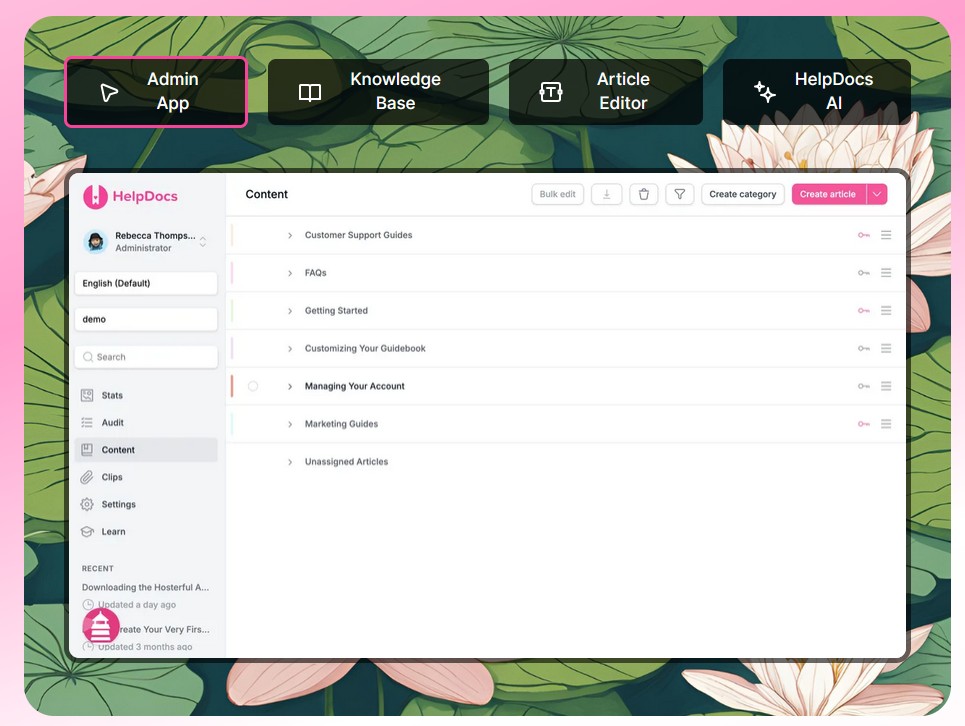Click the Customer Support Guides category name
Screen dimensions: 965x726
click(x=359, y=235)
